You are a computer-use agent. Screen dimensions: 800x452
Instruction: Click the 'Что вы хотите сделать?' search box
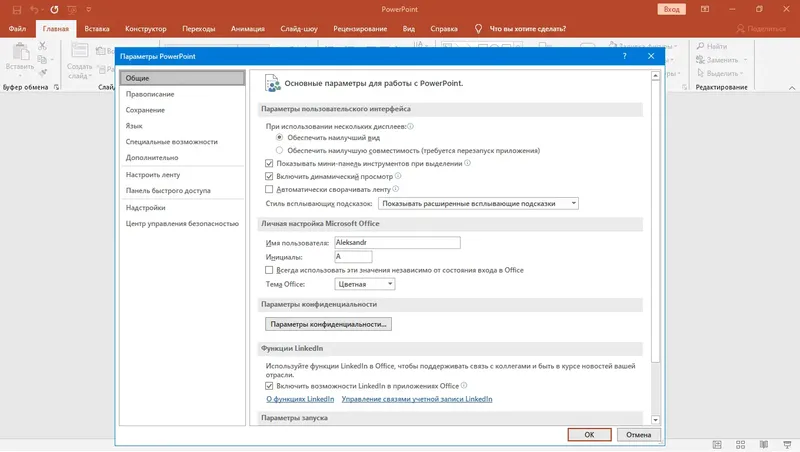pyautogui.click(x=528, y=29)
